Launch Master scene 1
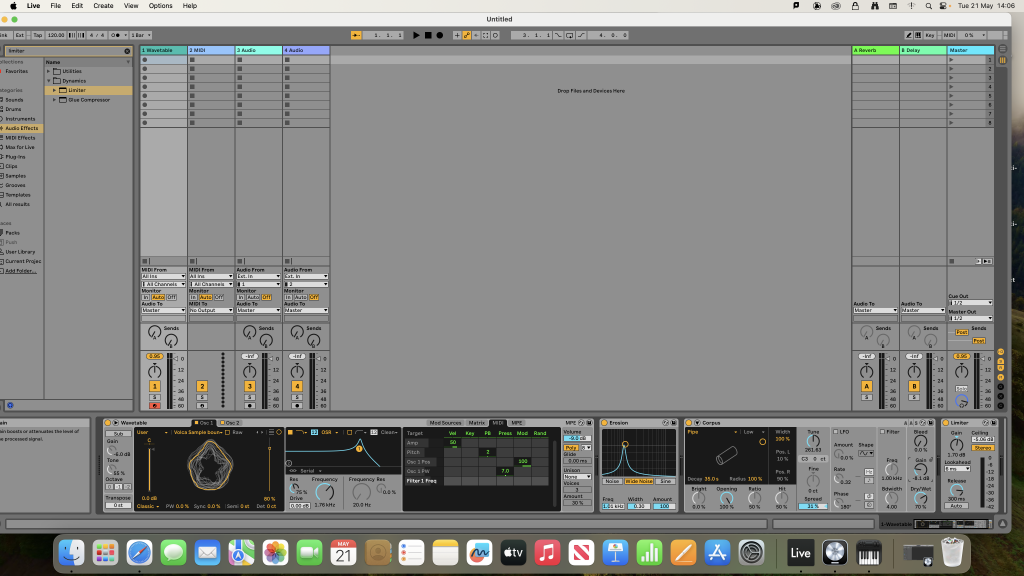Viewport: 1024px width, 576px height. coord(952,59)
